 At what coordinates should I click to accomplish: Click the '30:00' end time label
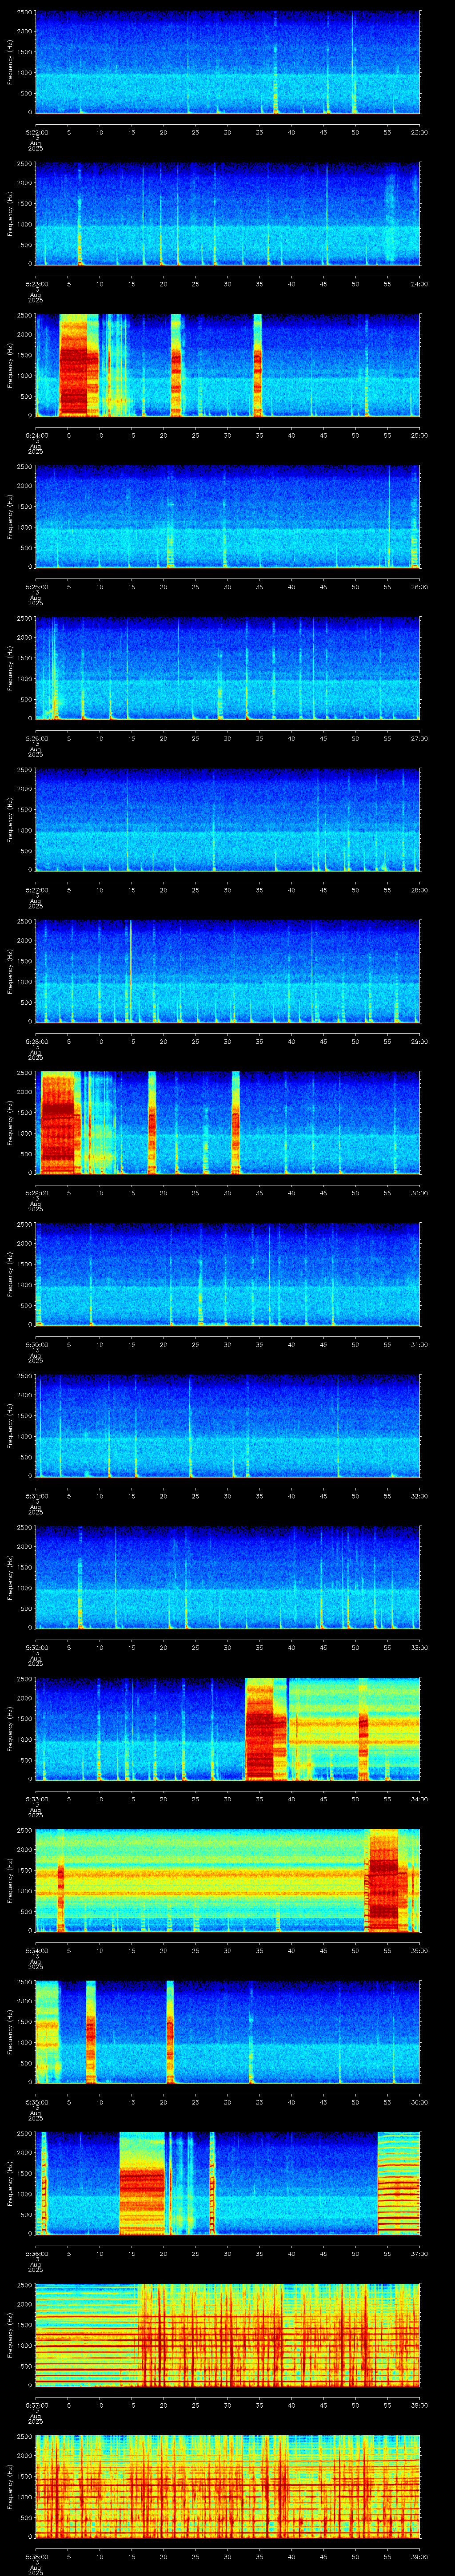tap(419, 1193)
